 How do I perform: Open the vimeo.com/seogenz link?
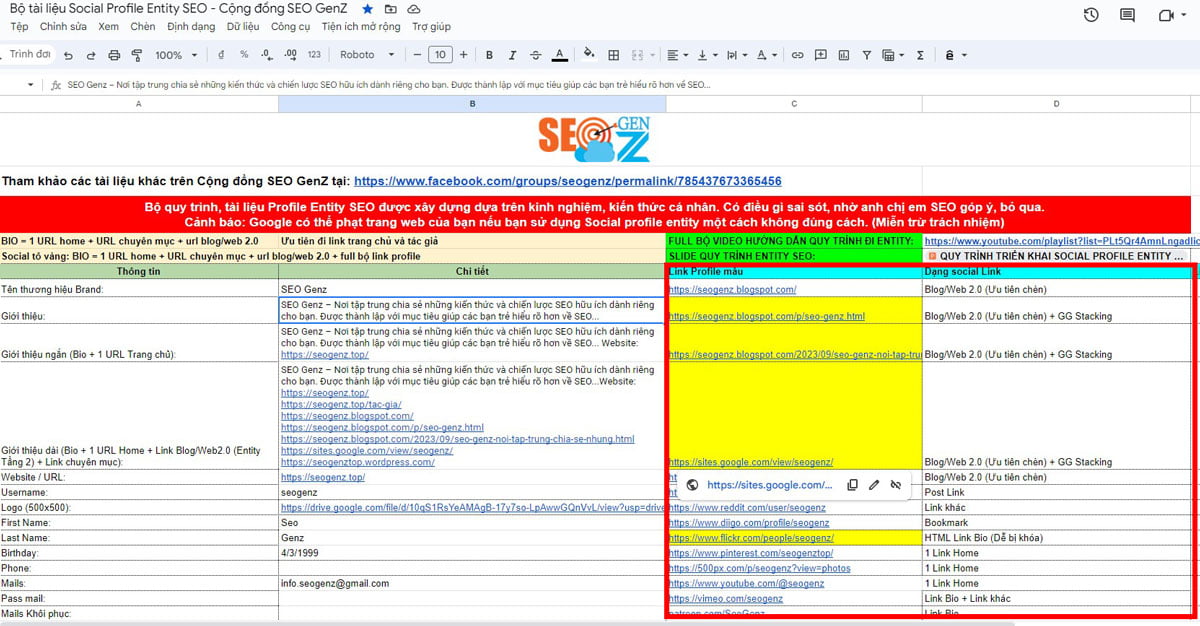point(726,598)
